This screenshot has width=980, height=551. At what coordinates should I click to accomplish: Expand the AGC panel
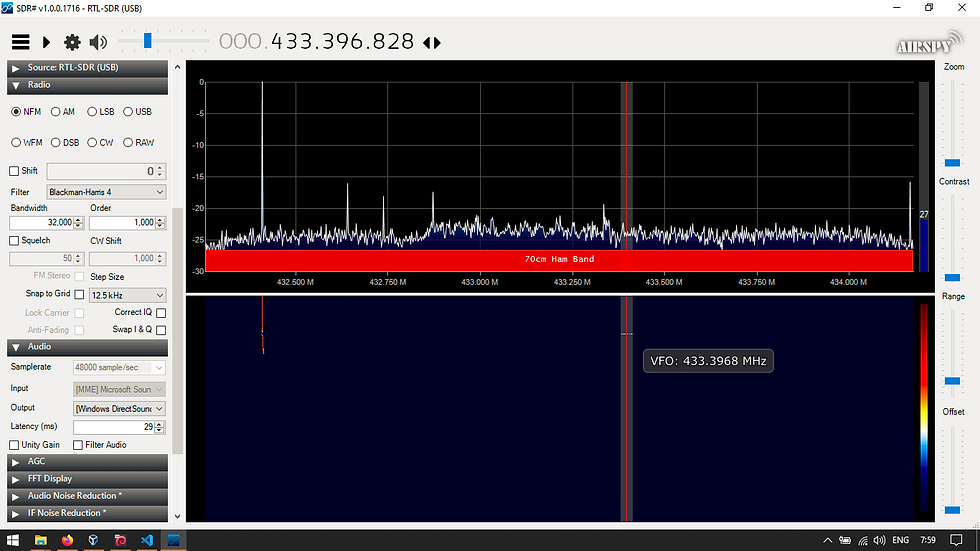tap(88, 462)
